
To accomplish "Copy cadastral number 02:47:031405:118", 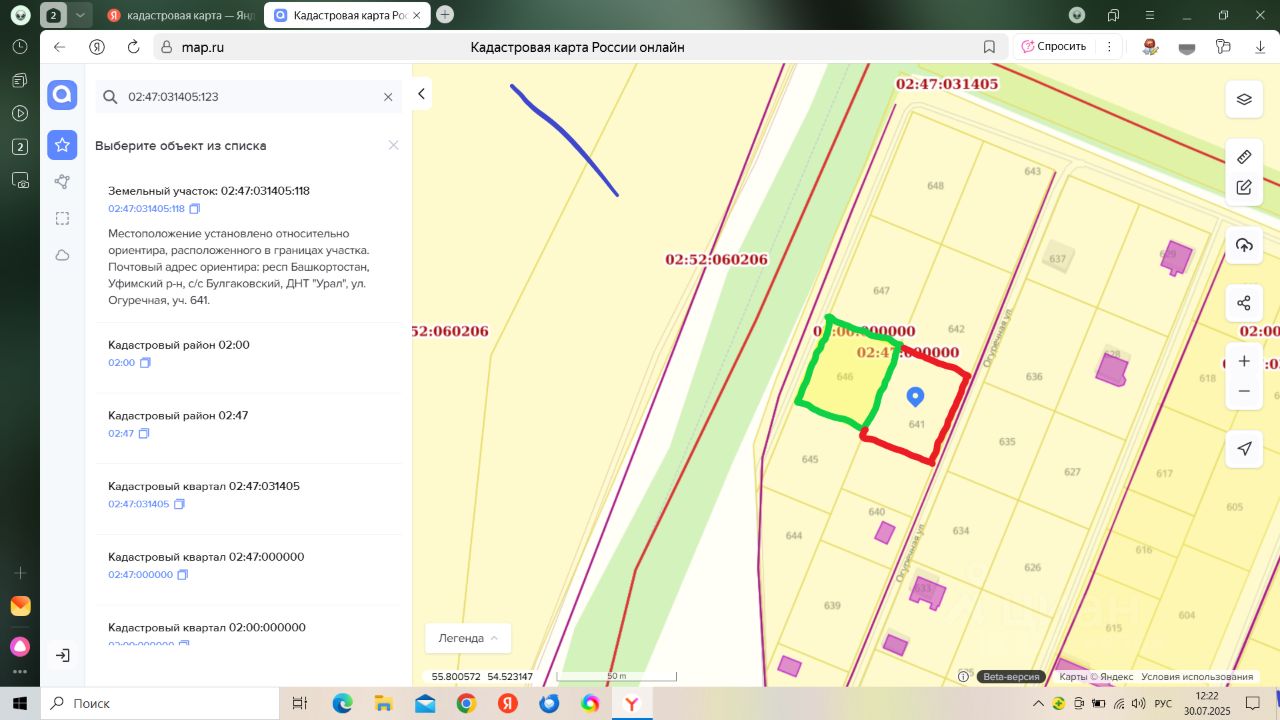I will 195,209.
